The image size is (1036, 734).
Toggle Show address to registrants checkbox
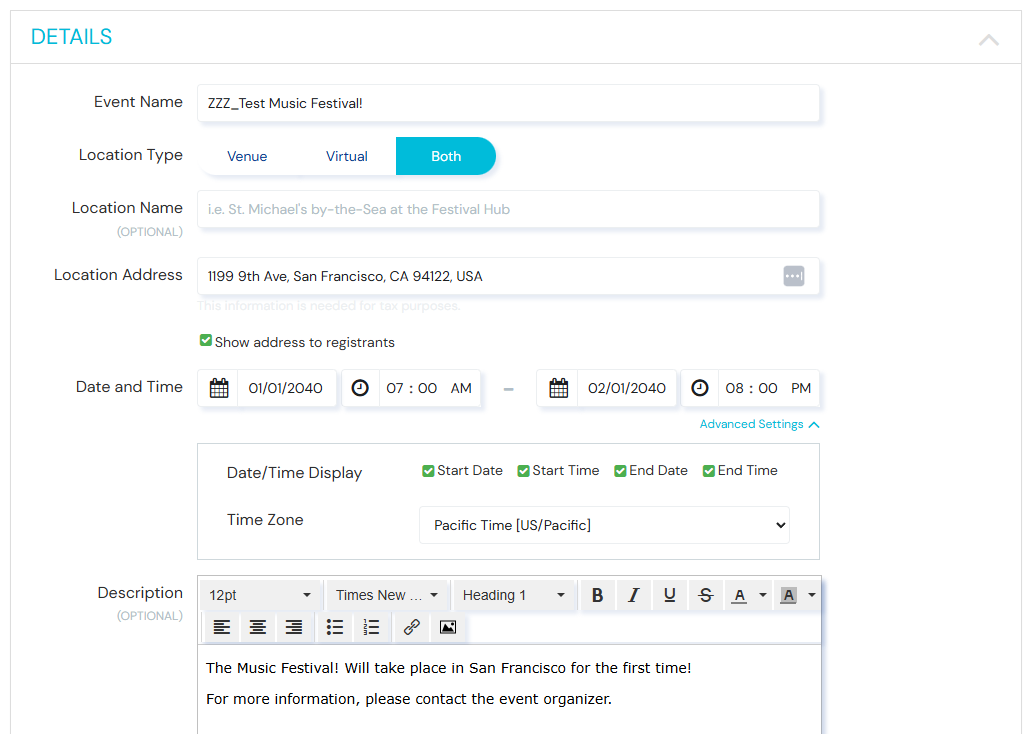[205, 341]
